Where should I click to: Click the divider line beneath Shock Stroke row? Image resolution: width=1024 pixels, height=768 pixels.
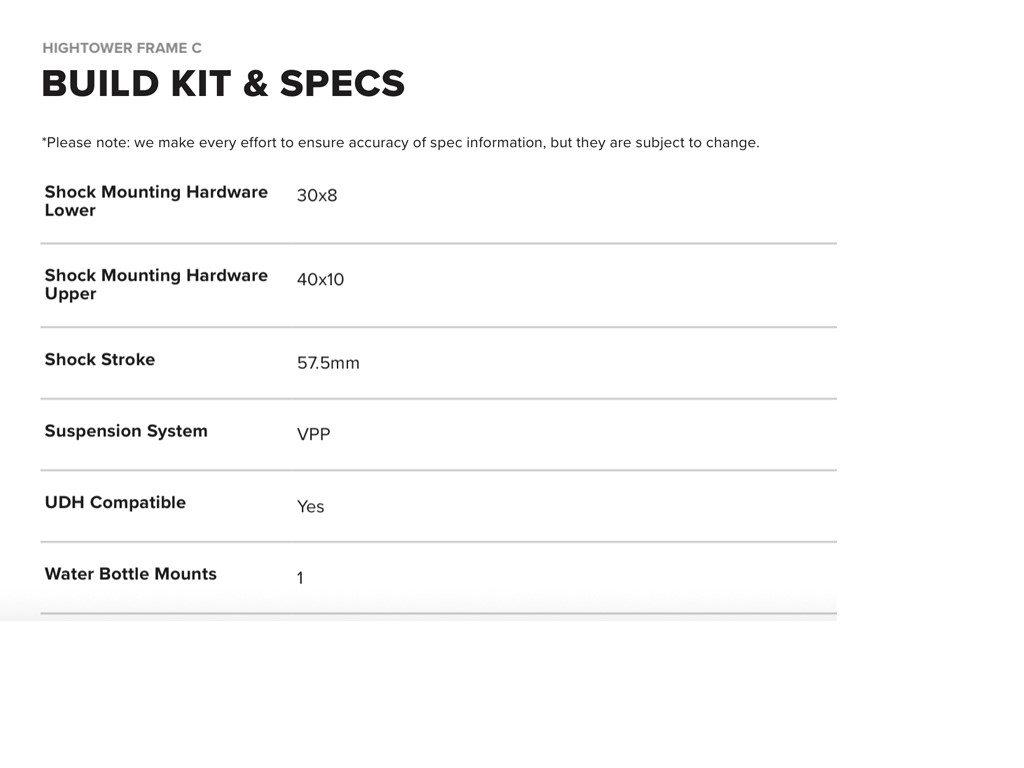[x=438, y=398]
